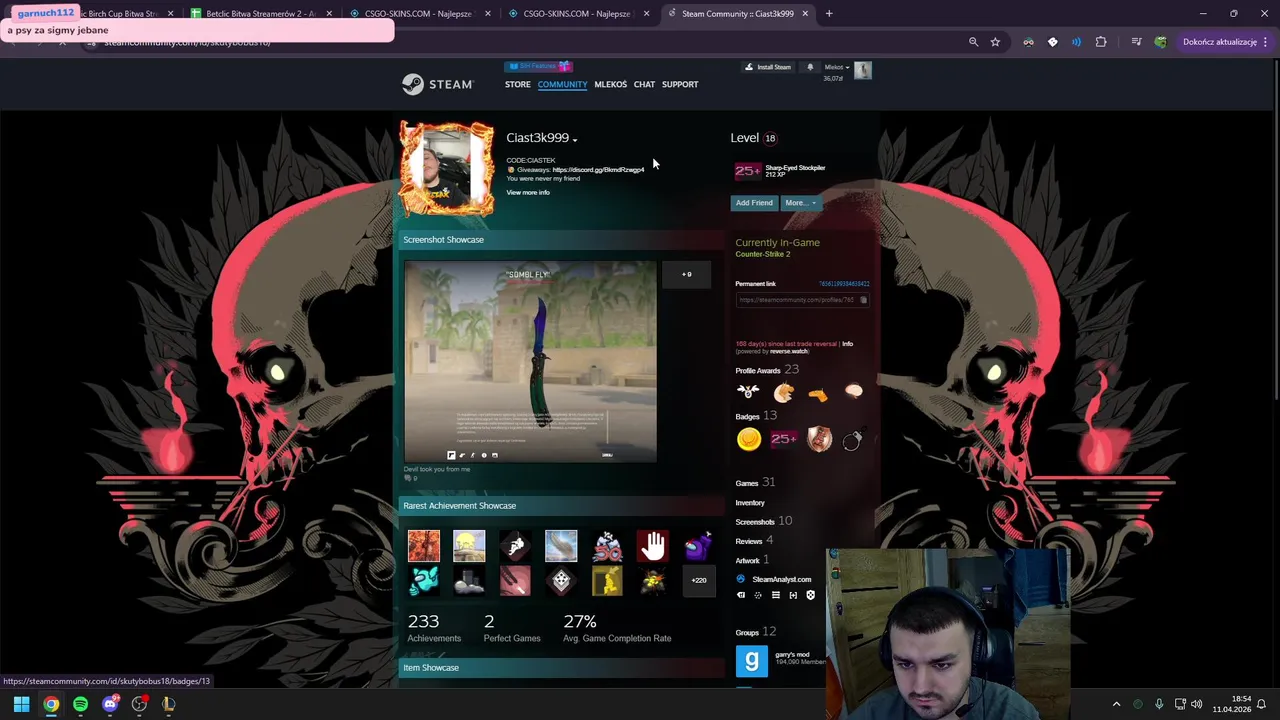Open the Mlekos account dropdown

pyautogui.click(x=837, y=67)
